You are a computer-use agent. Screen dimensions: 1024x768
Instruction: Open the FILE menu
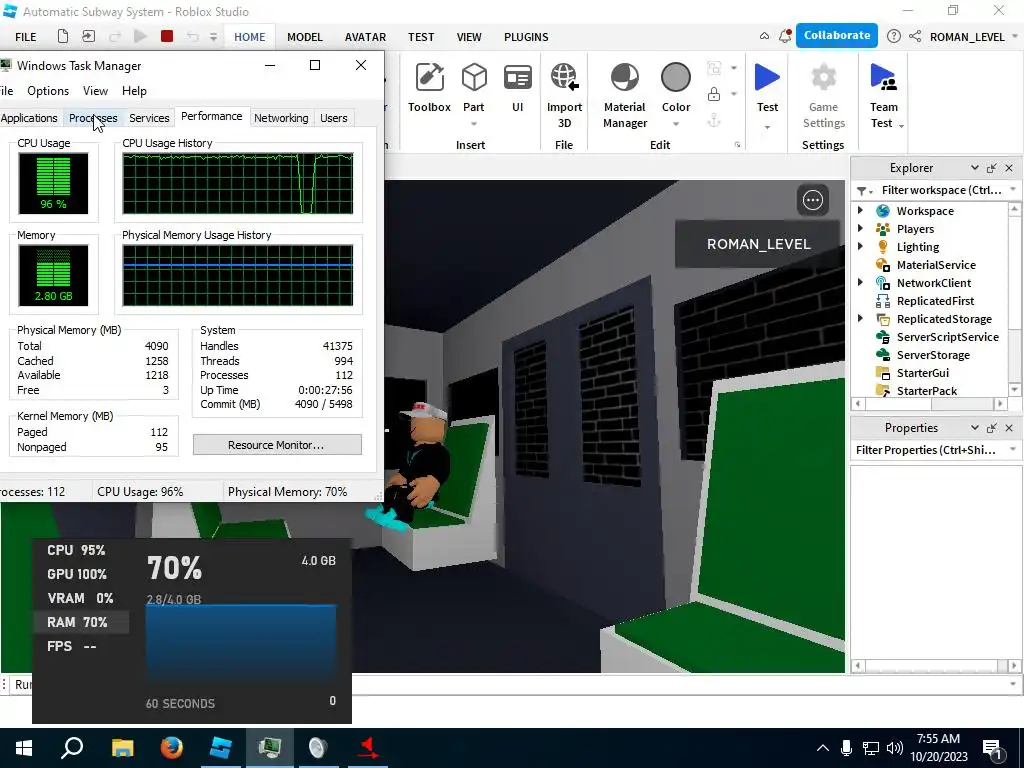click(x=25, y=37)
